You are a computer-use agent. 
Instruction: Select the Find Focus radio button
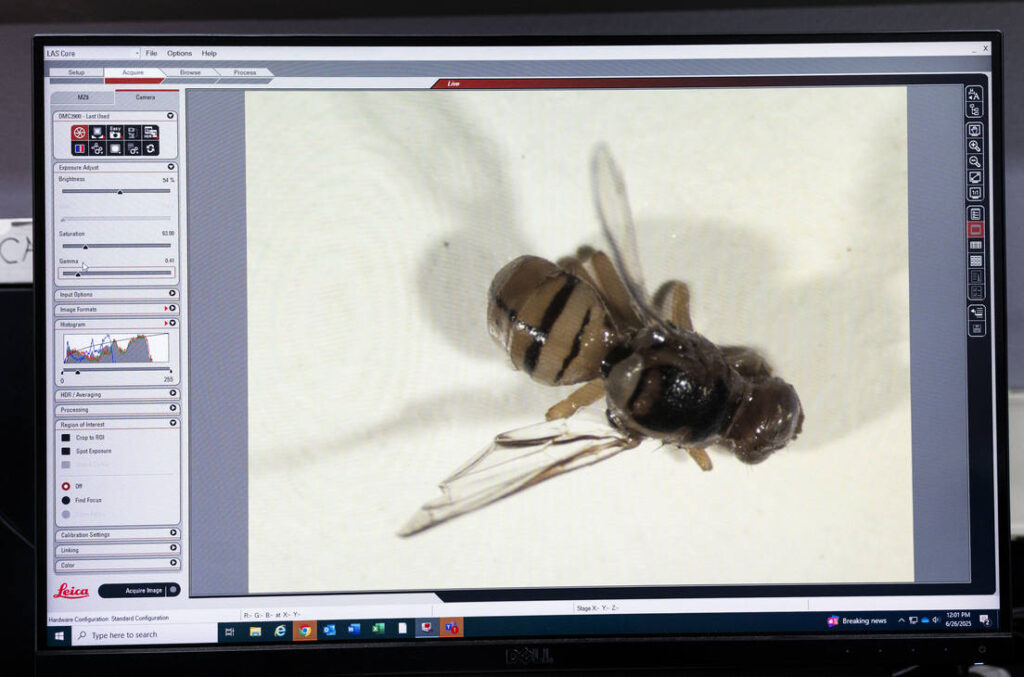coord(66,500)
